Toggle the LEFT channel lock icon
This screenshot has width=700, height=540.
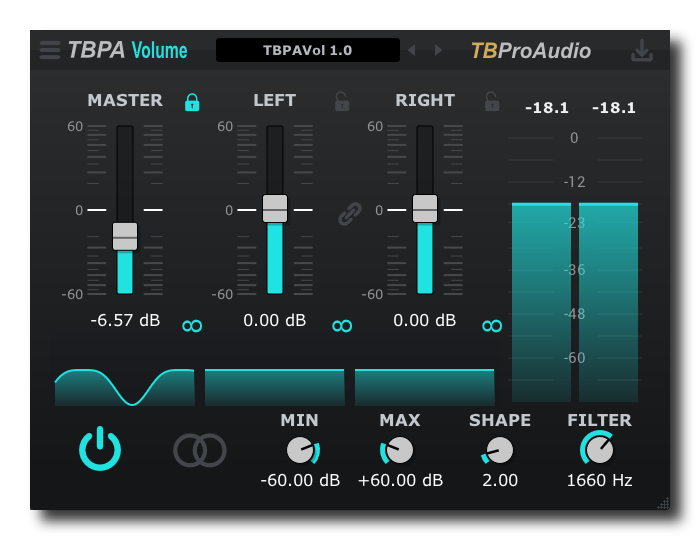point(342,101)
